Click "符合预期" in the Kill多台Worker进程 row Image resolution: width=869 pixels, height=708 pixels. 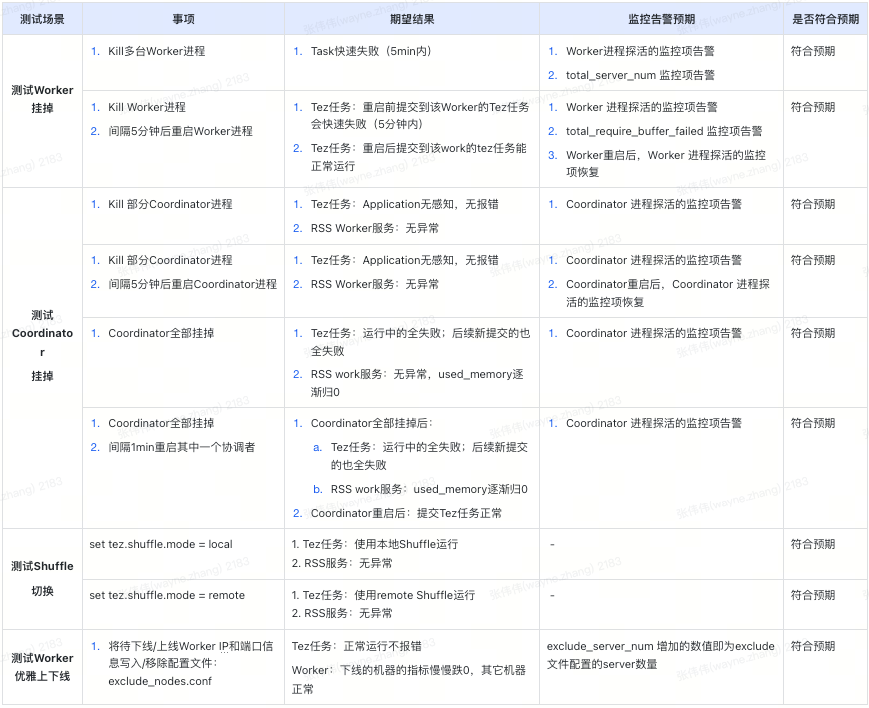pyautogui.click(x=812, y=52)
